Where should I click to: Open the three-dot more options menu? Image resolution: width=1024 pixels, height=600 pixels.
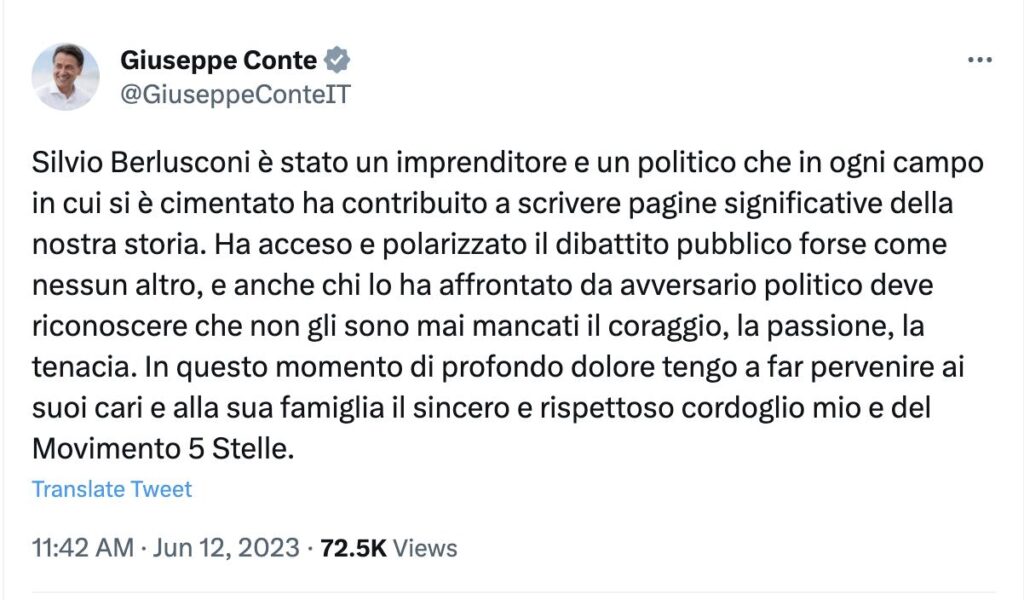point(979,60)
